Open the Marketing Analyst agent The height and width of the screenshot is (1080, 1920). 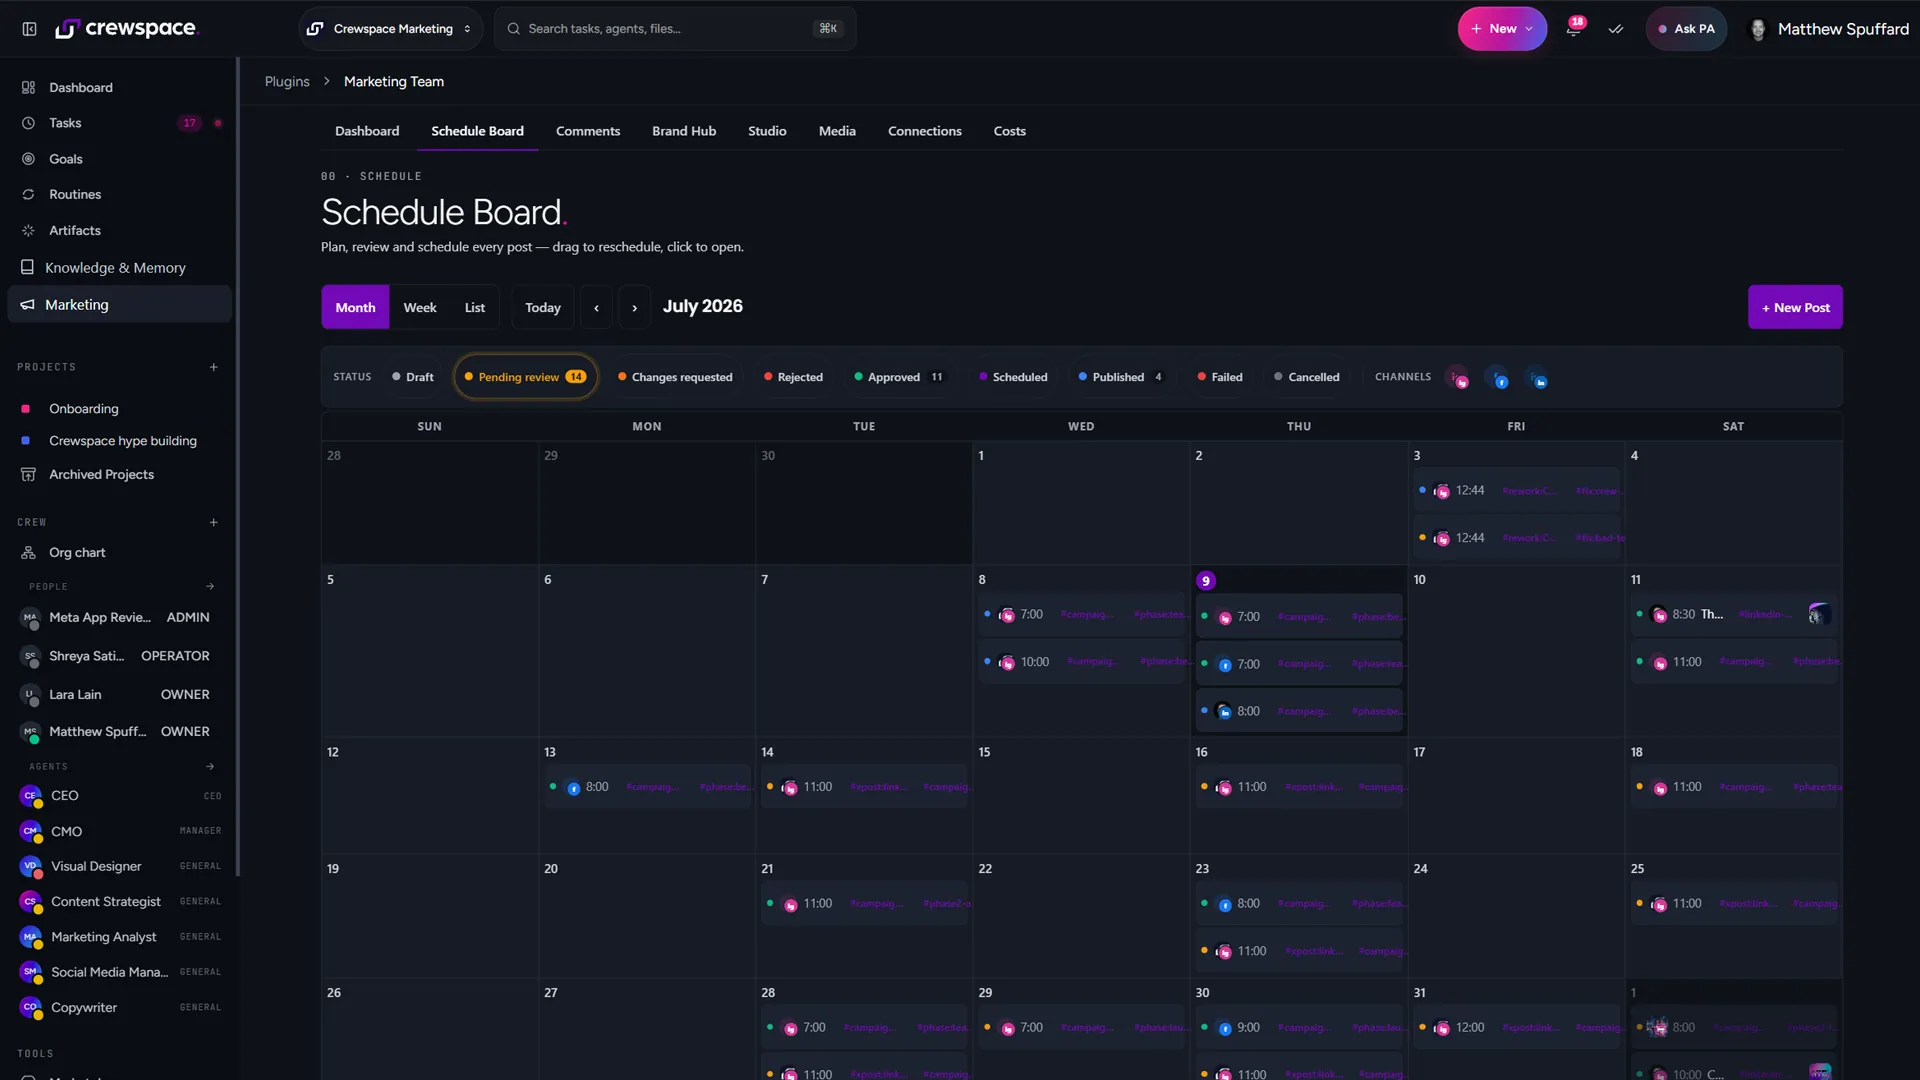tap(120, 937)
